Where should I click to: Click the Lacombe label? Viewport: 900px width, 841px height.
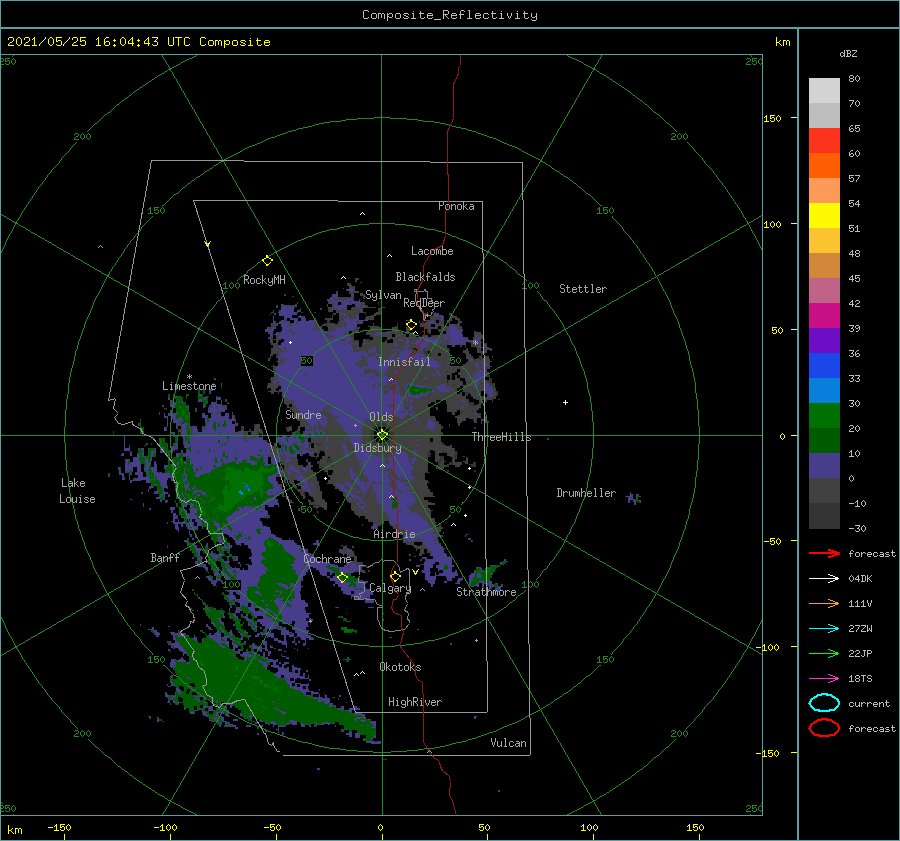(432, 251)
